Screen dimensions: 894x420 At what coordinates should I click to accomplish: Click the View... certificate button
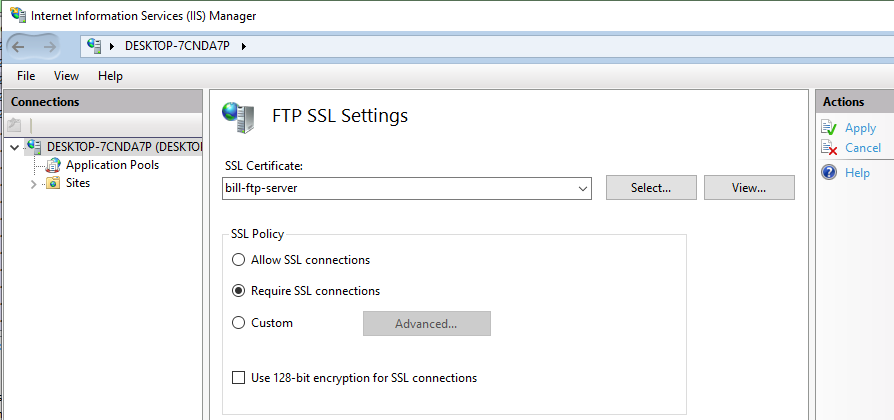(x=749, y=188)
